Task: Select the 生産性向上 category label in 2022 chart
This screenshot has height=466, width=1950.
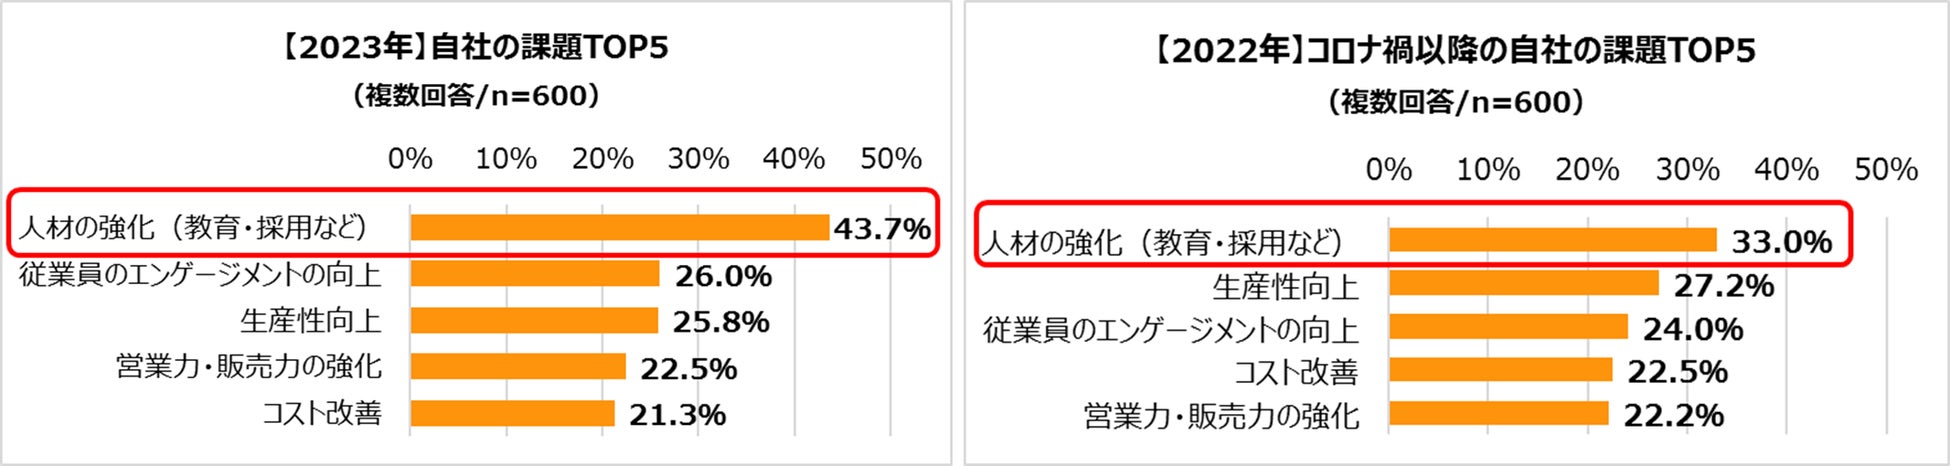Action: coord(1285,287)
